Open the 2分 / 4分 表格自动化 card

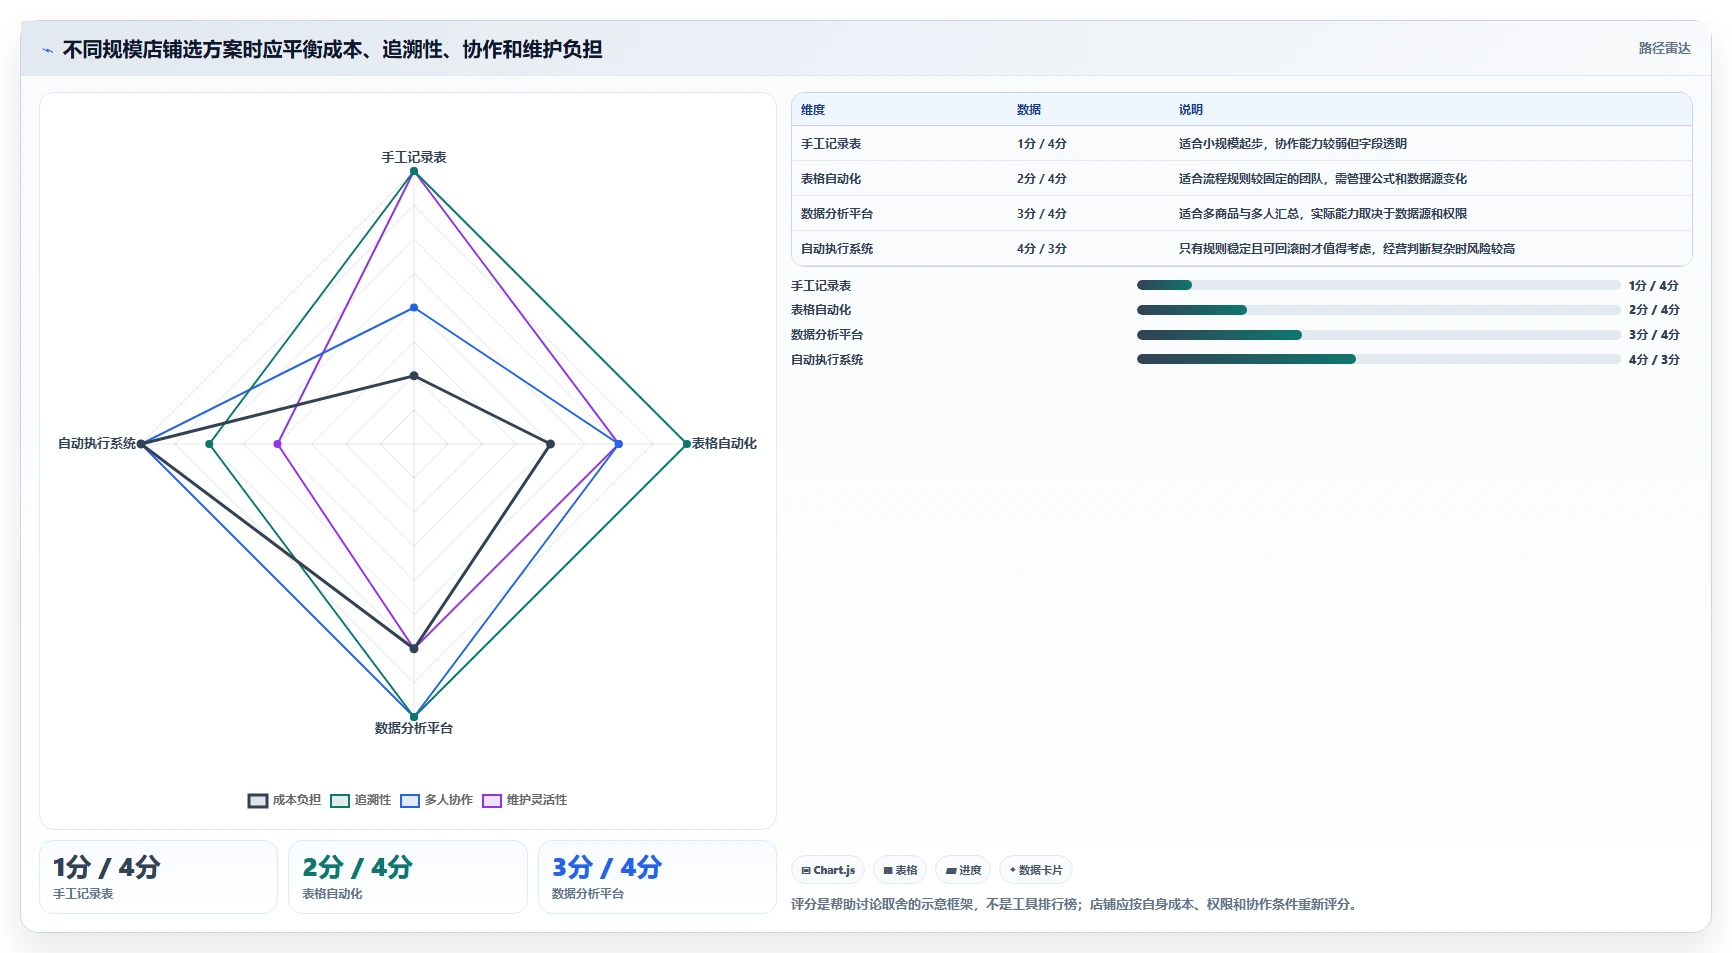coord(408,877)
